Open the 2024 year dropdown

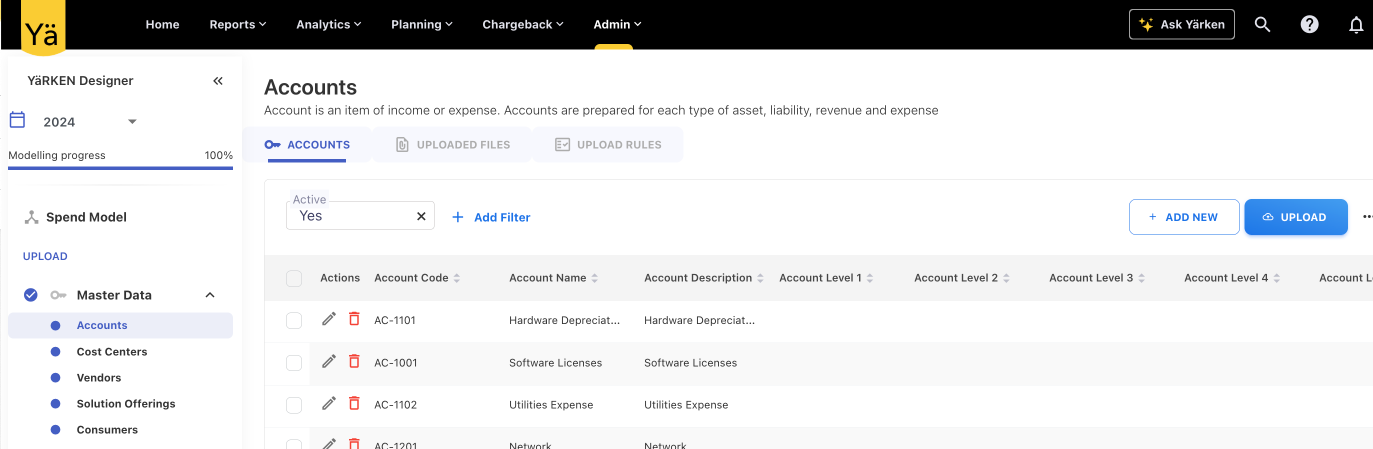[132, 122]
